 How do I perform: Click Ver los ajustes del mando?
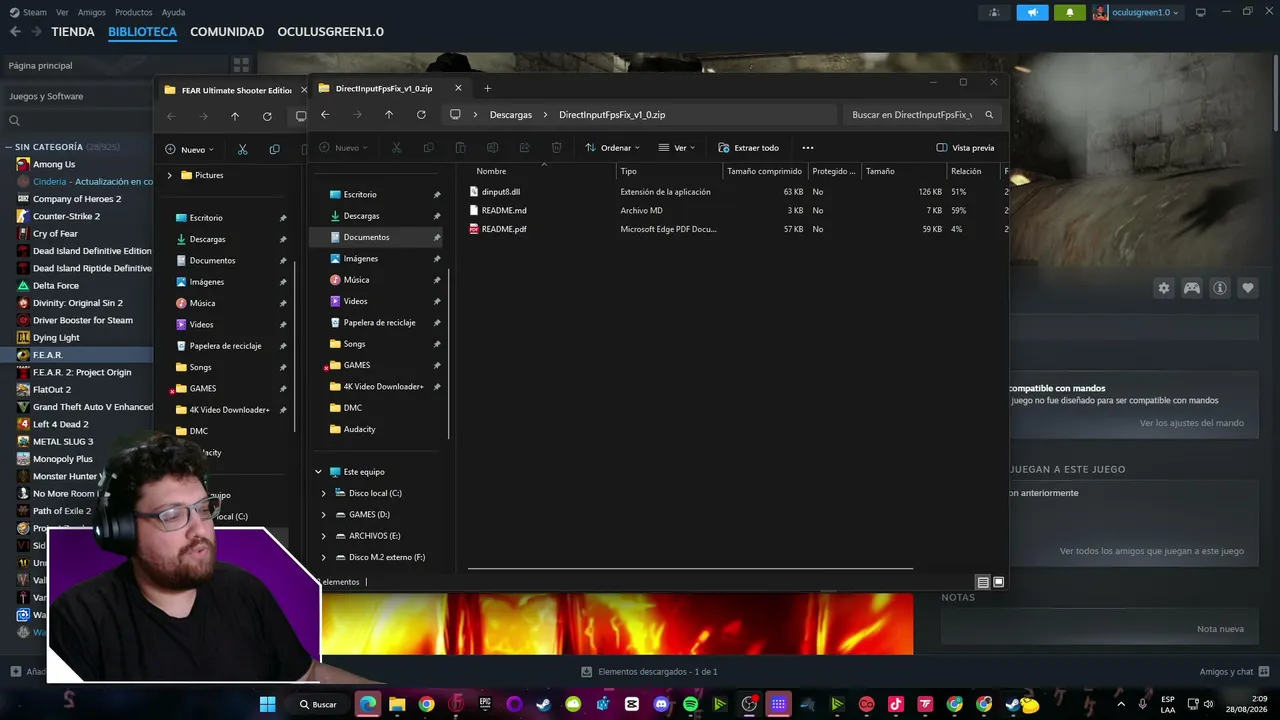tap(1192, 423)
